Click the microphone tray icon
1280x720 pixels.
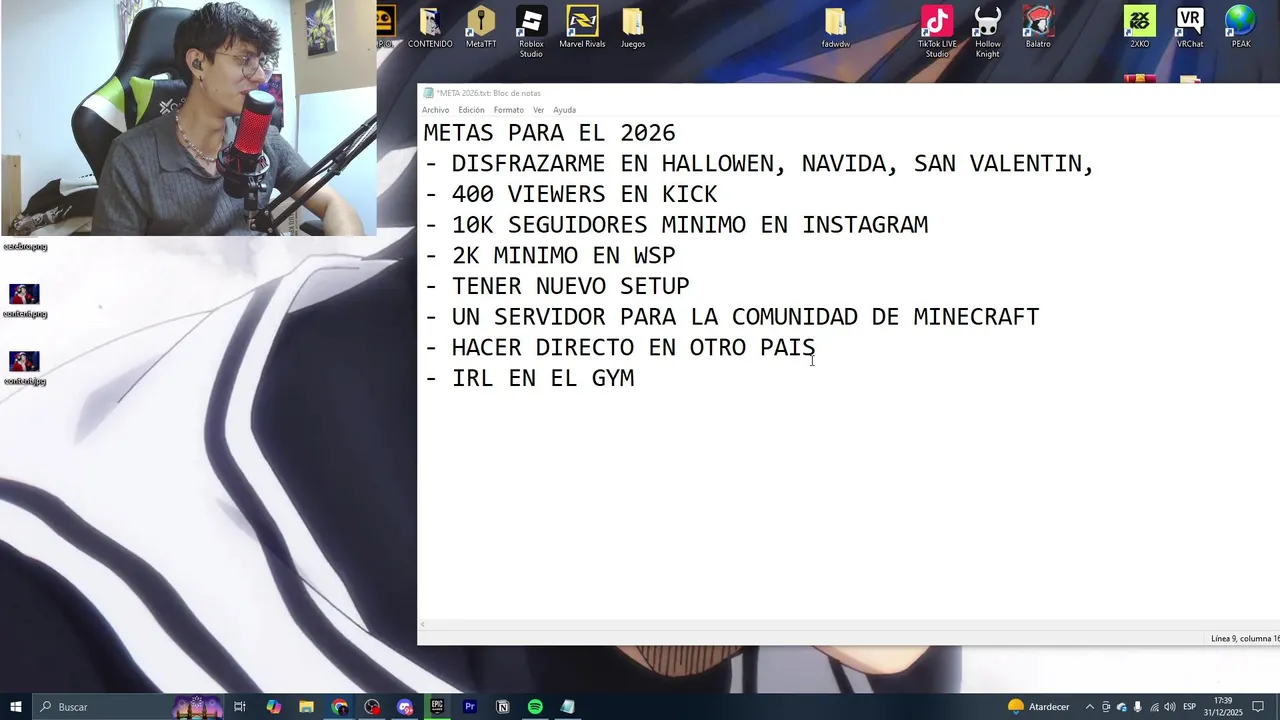(1137, 707)
